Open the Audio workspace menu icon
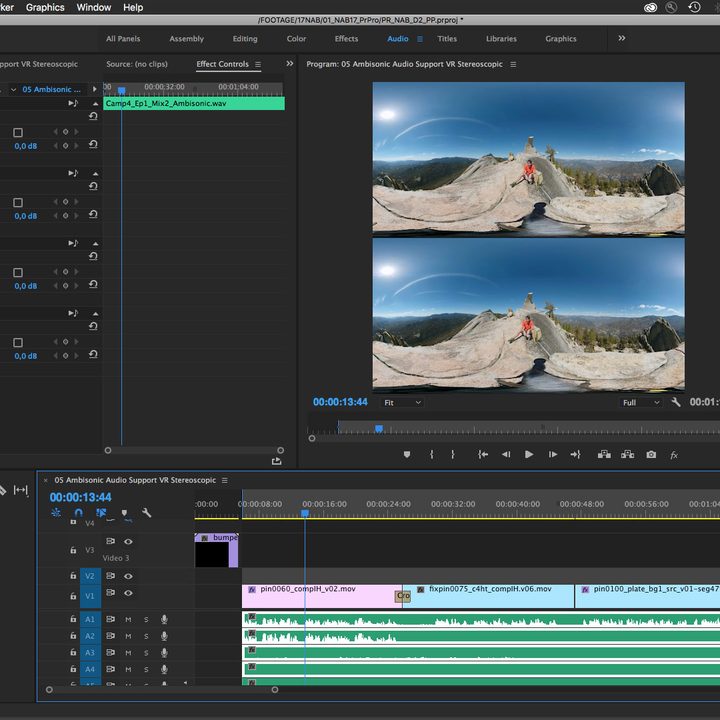 coord(420,39)
